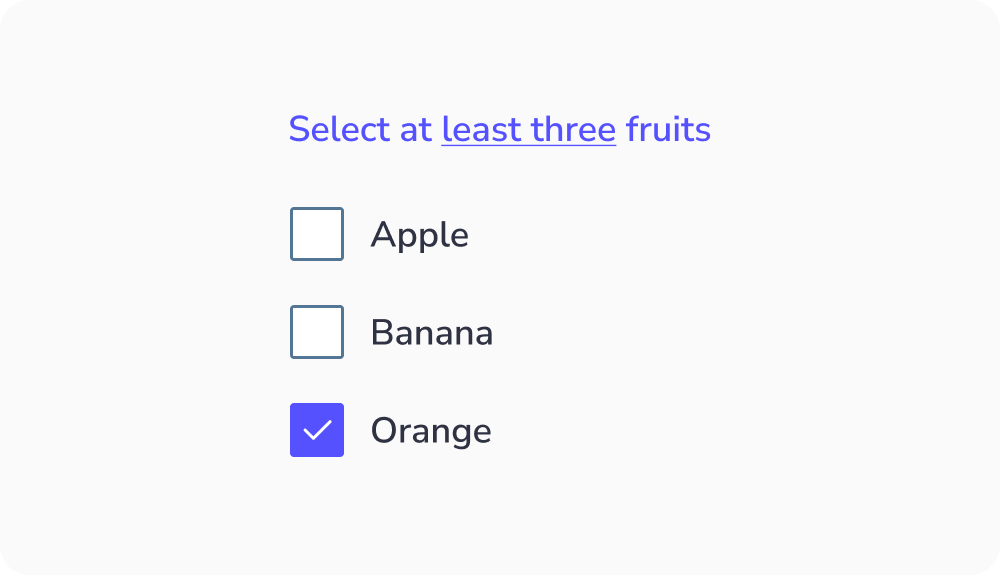1000x575 pixels.
Task: Click the "Banana" label text
Action: (431, 333)
